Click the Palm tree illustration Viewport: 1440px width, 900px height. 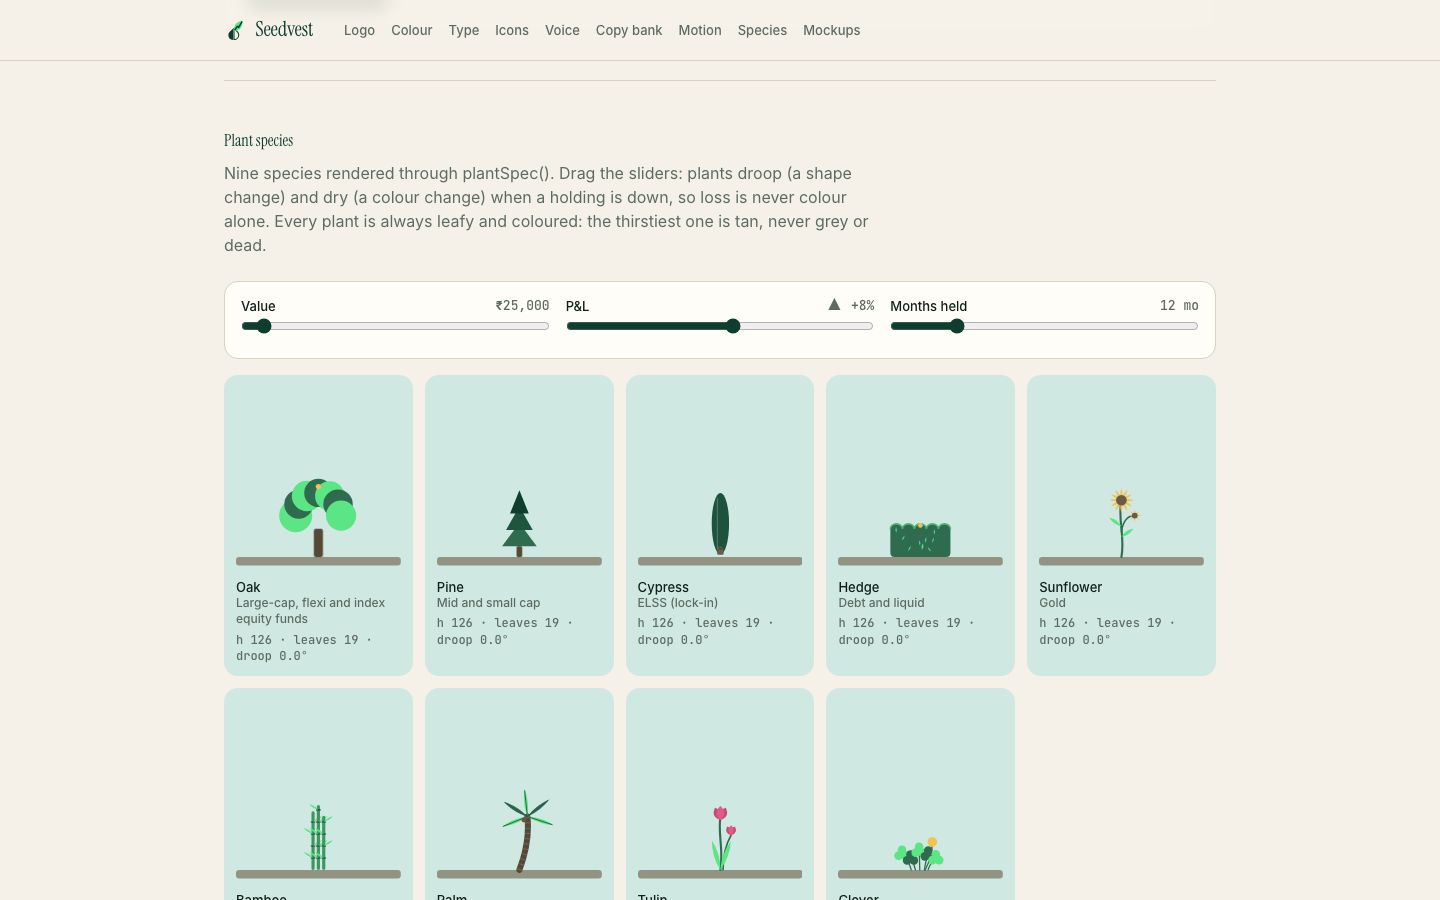[x=526, y=831]
